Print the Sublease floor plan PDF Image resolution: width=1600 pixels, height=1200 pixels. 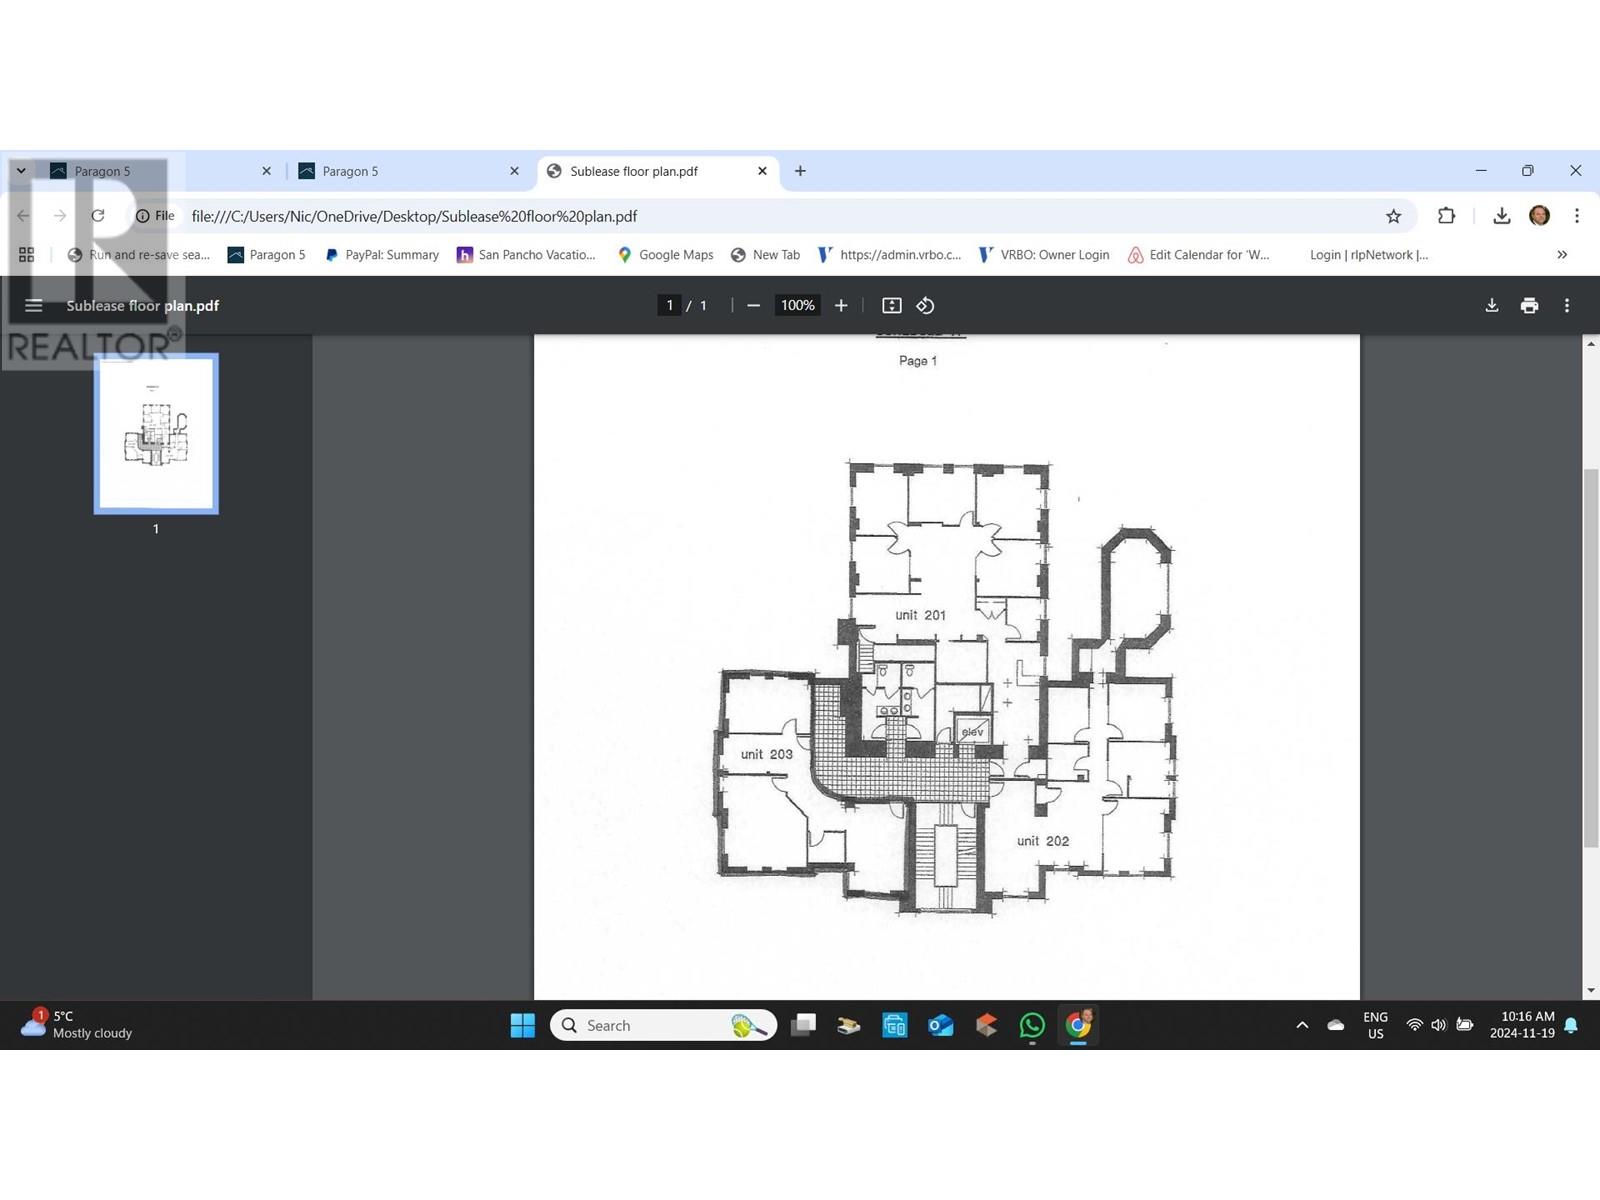pos(1529,306)
